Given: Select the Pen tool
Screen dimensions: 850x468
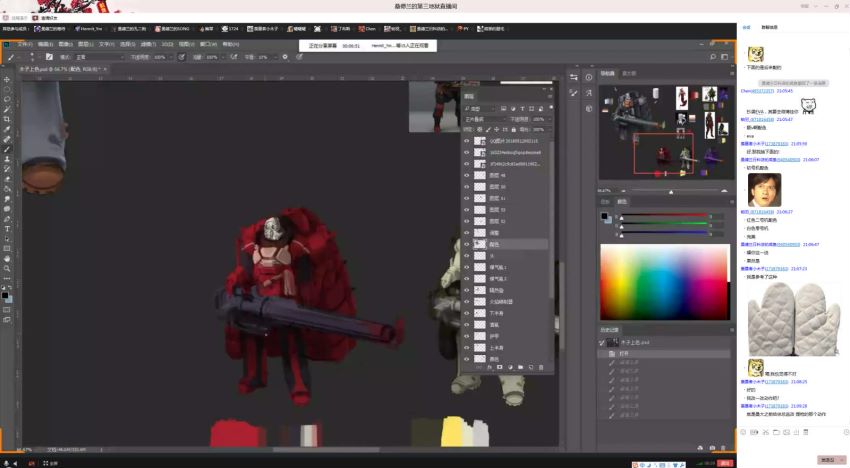Looking at the screenshot, I should (7, 219).
